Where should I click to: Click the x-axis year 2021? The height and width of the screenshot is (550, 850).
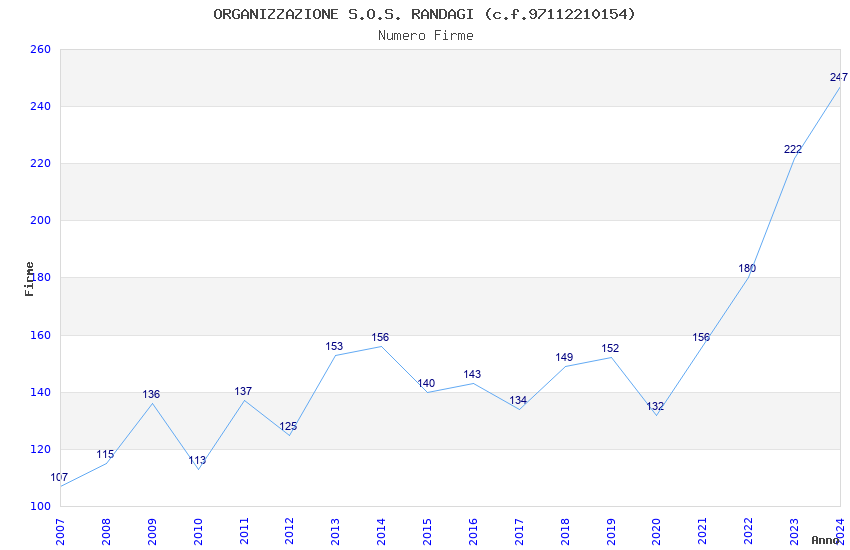tap(703, 531)
